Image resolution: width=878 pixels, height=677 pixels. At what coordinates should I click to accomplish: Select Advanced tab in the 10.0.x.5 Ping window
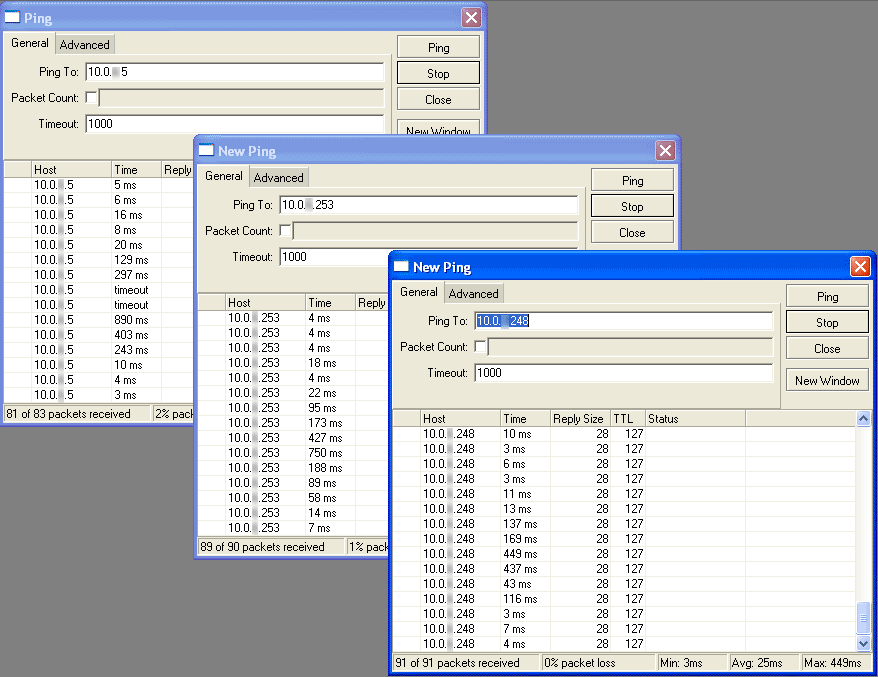[84, 44]
